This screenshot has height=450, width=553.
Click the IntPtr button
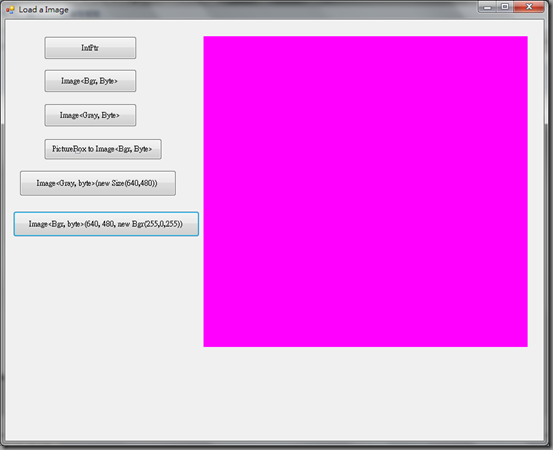(x=90, y=48)
